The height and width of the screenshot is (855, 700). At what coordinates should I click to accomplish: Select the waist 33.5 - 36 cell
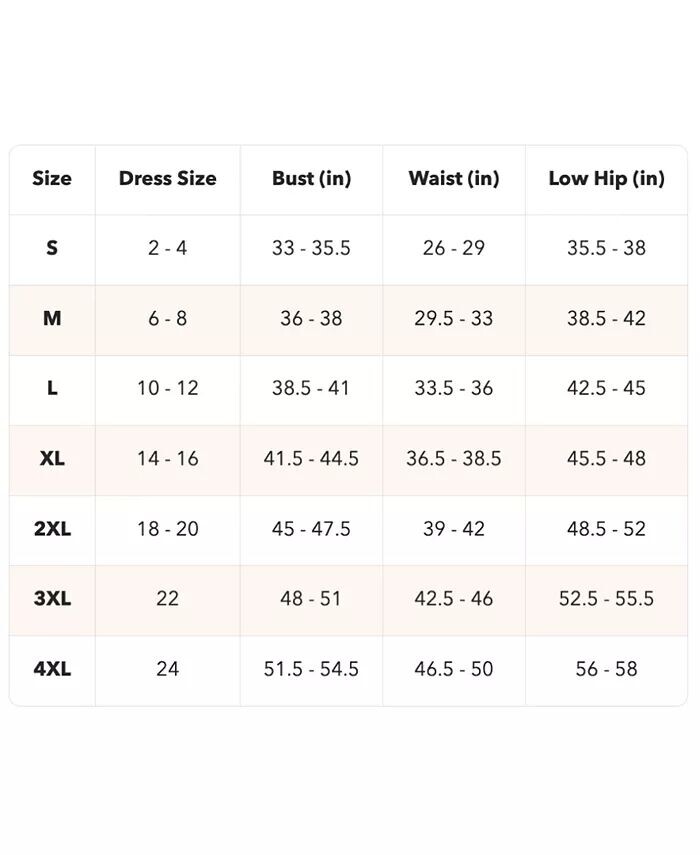tap(454, 388)
